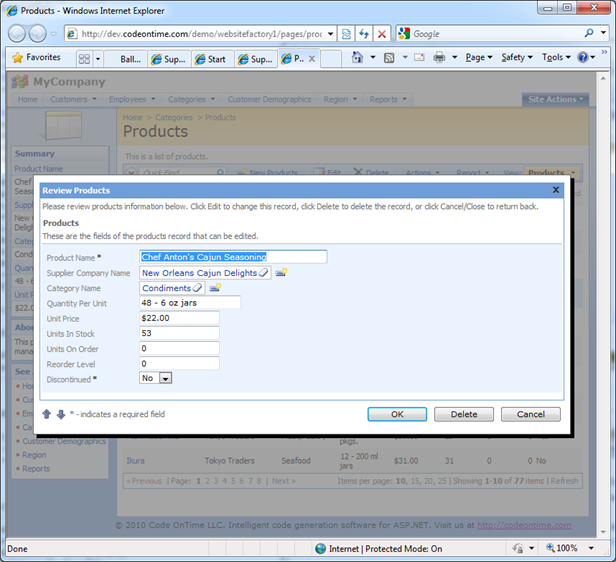Click the search magnifier in Google box
Screen dimensions: 616x562
pyautogui.click(x=589, y=33)
